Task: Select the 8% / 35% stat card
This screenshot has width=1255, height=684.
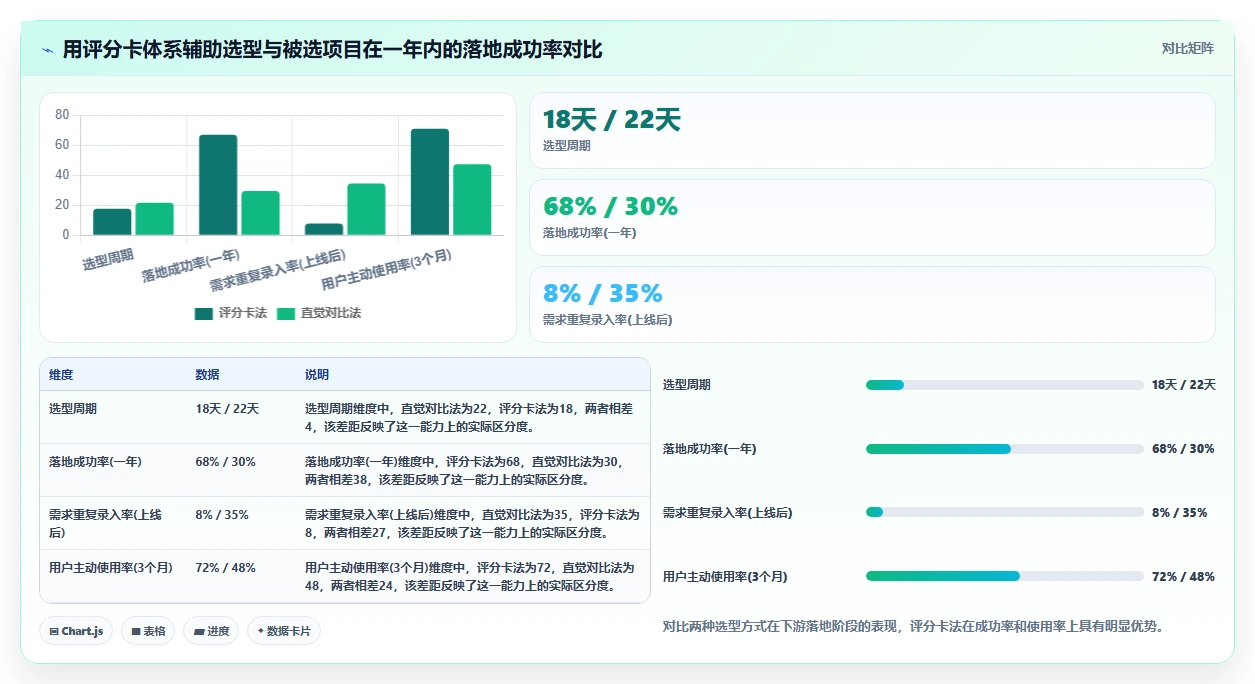Action: (872, 305)
